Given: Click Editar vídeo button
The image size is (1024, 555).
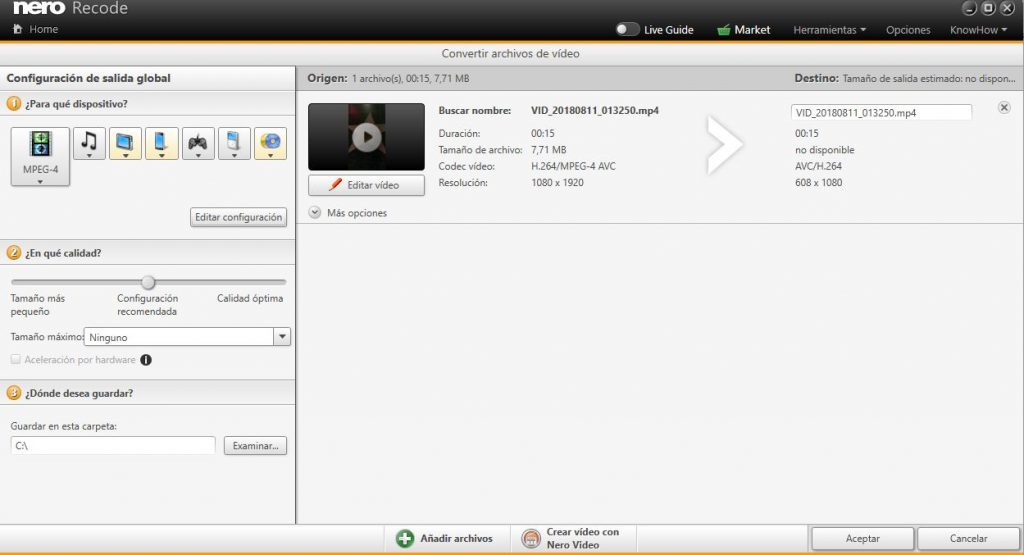Looking at the screenshot, I should pyautogui.click(x=366, y=185).
